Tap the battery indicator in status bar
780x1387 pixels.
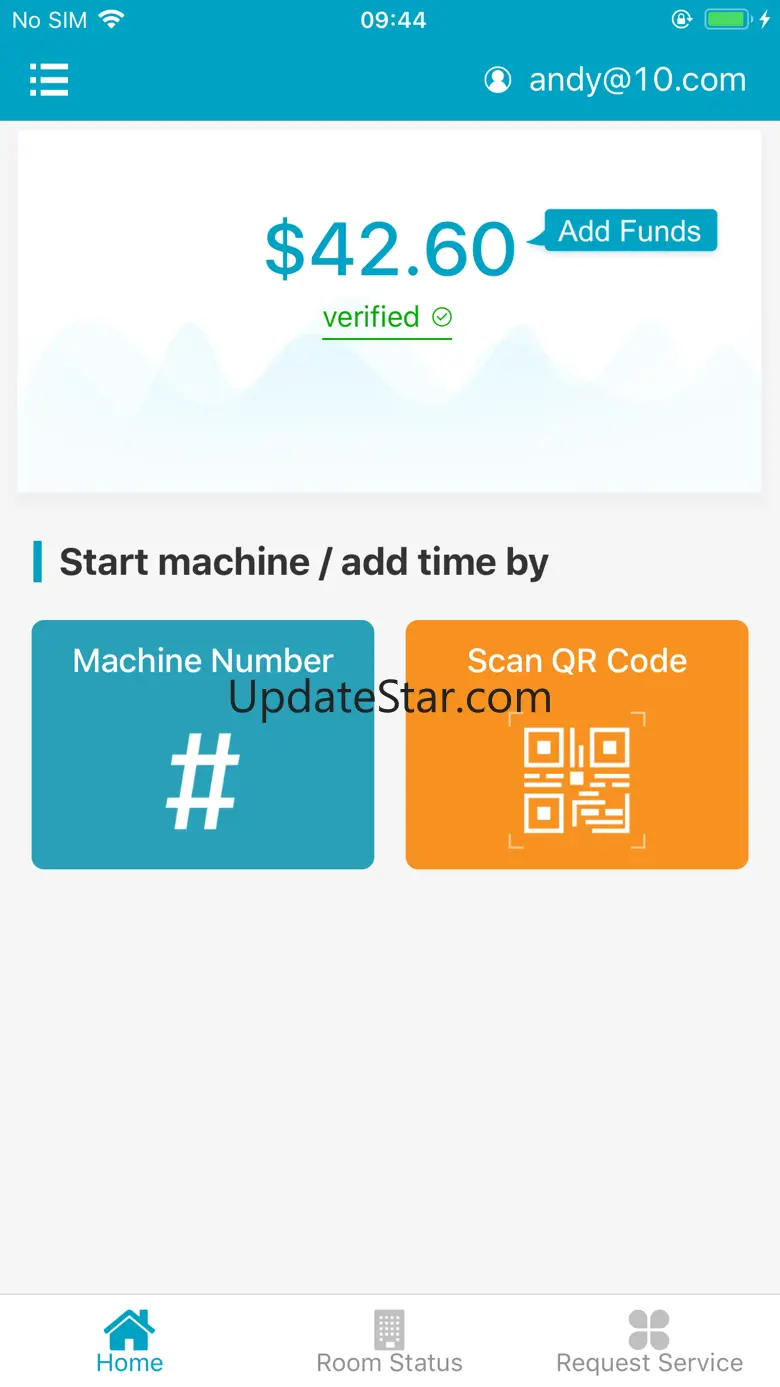(727, 19)
